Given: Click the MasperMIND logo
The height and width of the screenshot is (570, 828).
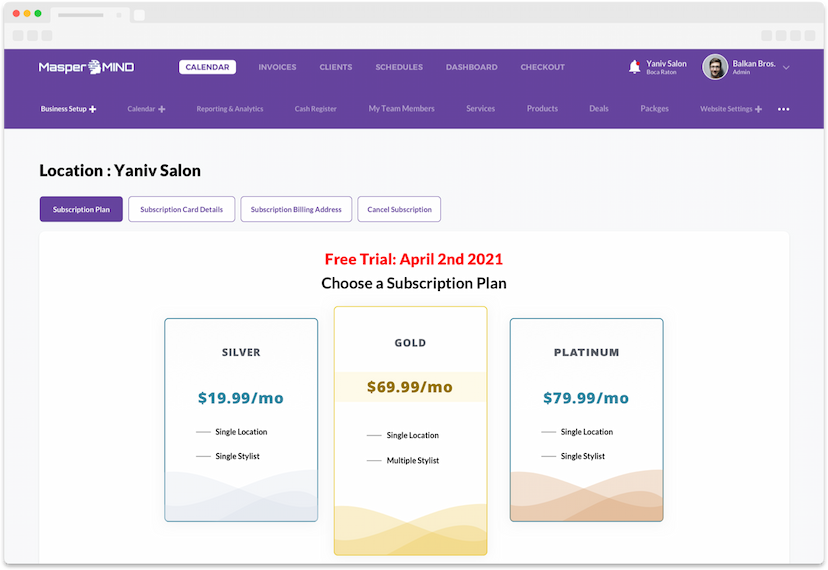Looking at the screenshot, I should (x=86, y=67).
